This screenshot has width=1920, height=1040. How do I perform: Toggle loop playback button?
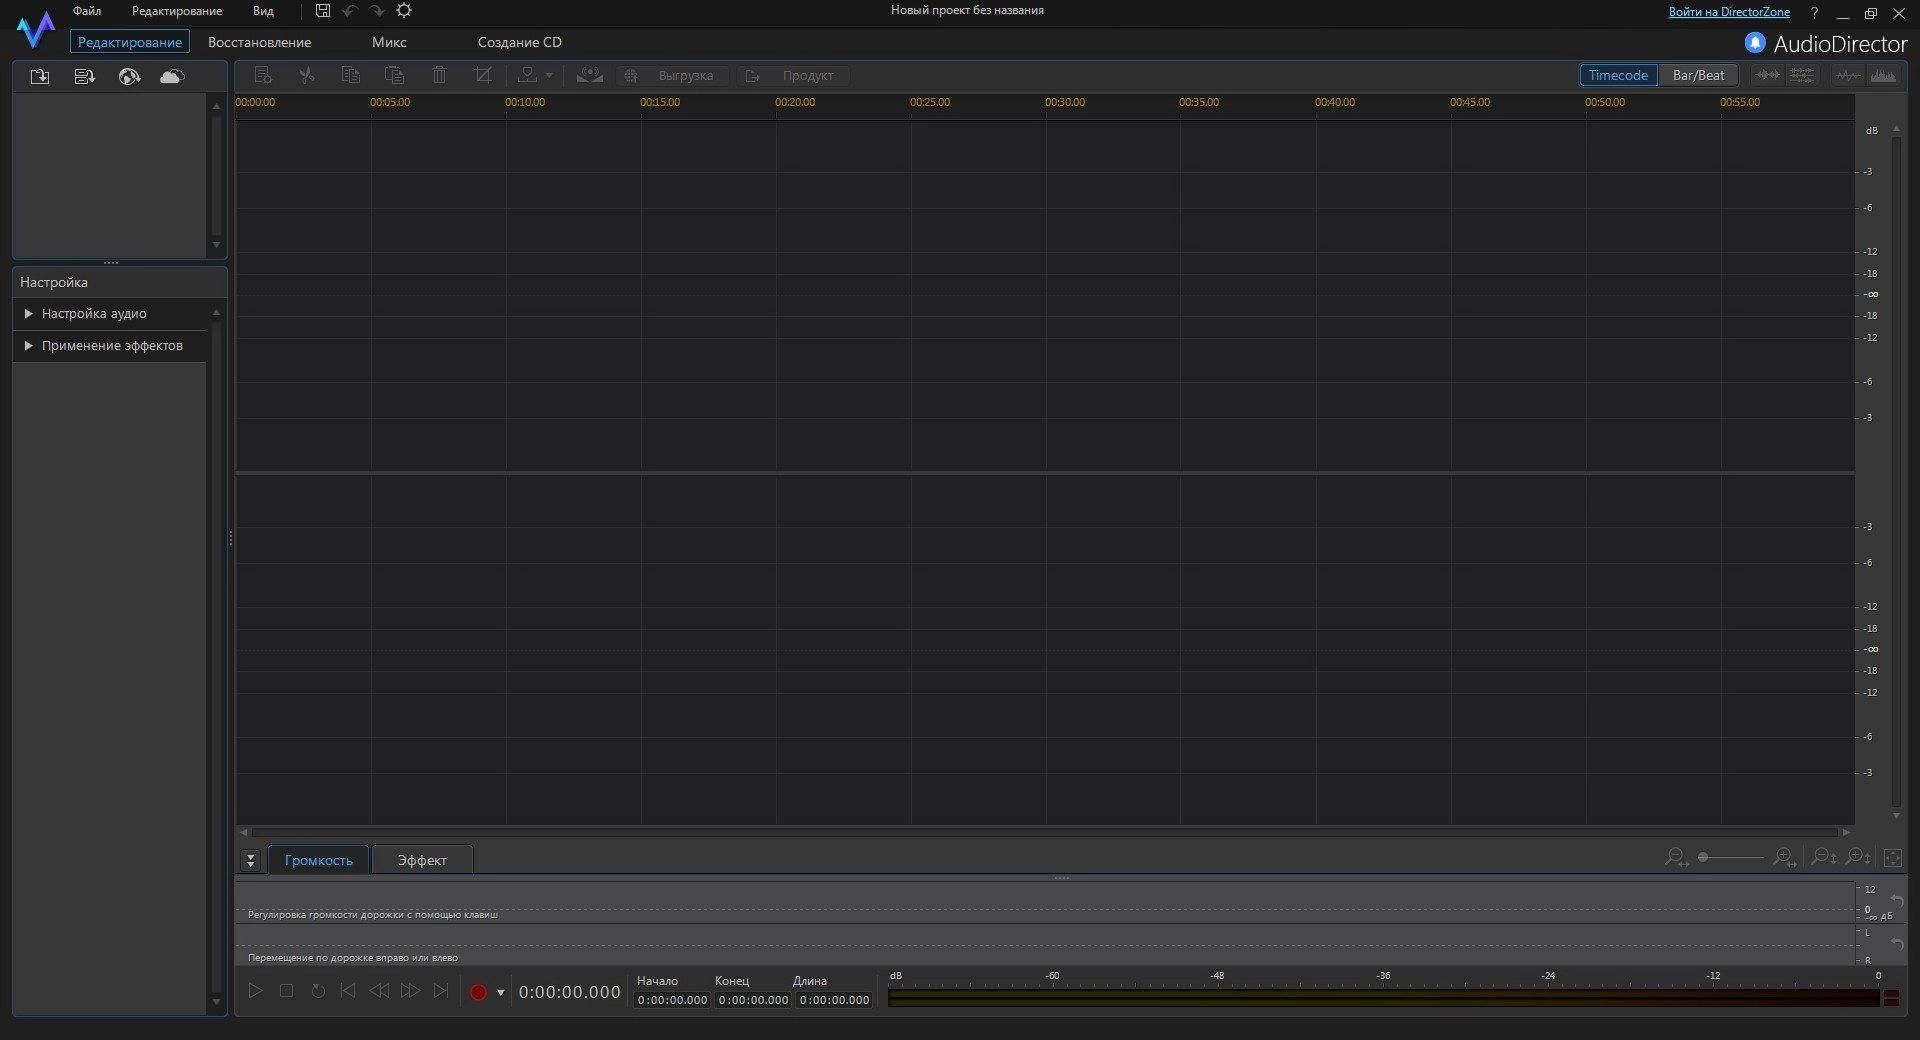point(318,991)
